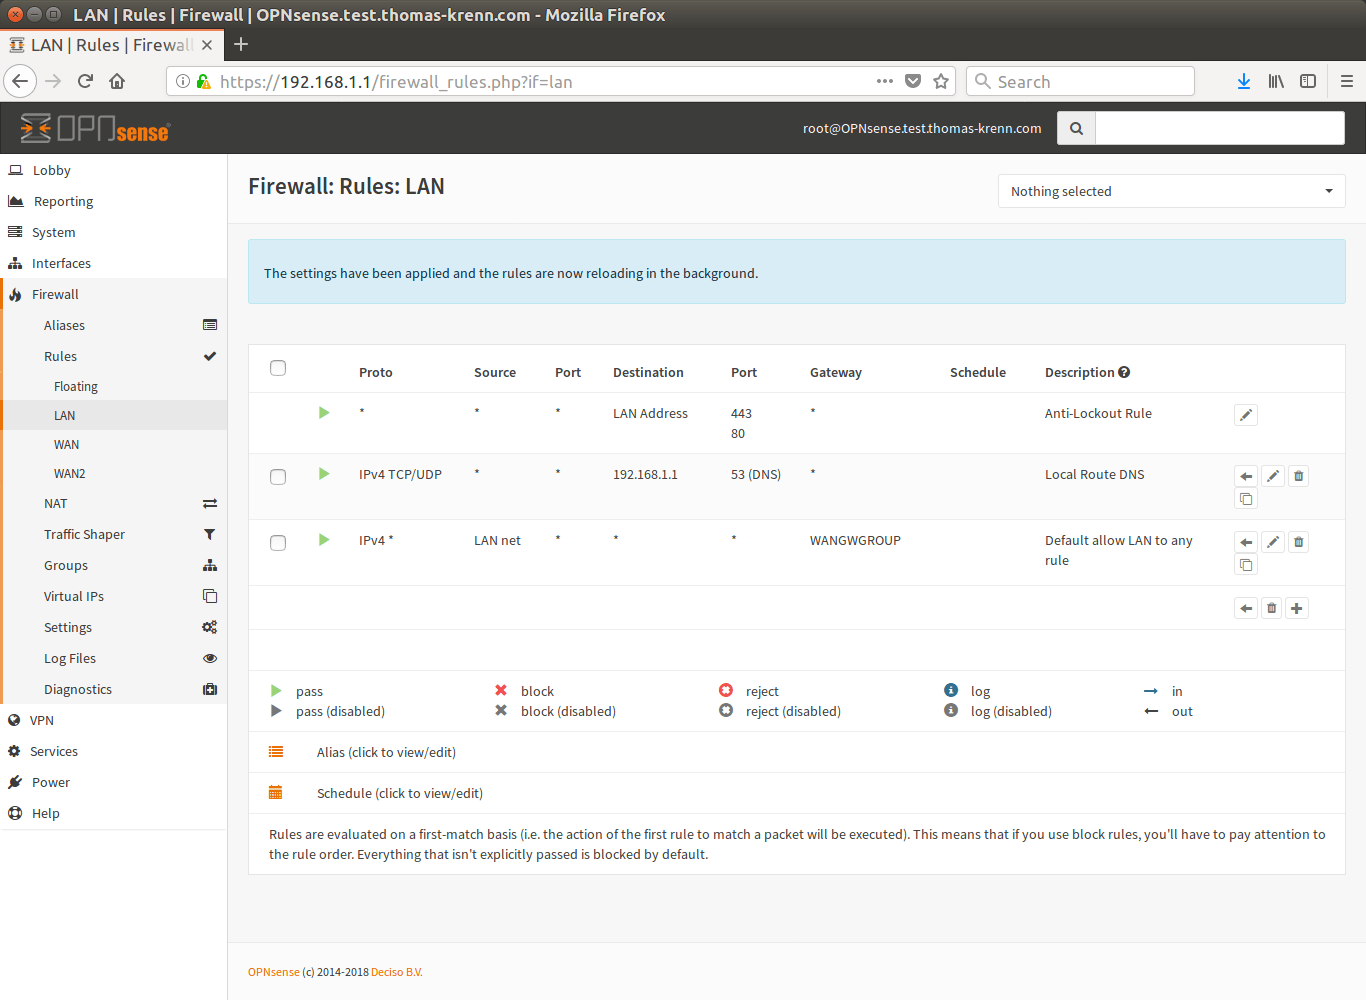Expand the VPN sidebar section

click(42, 720)
